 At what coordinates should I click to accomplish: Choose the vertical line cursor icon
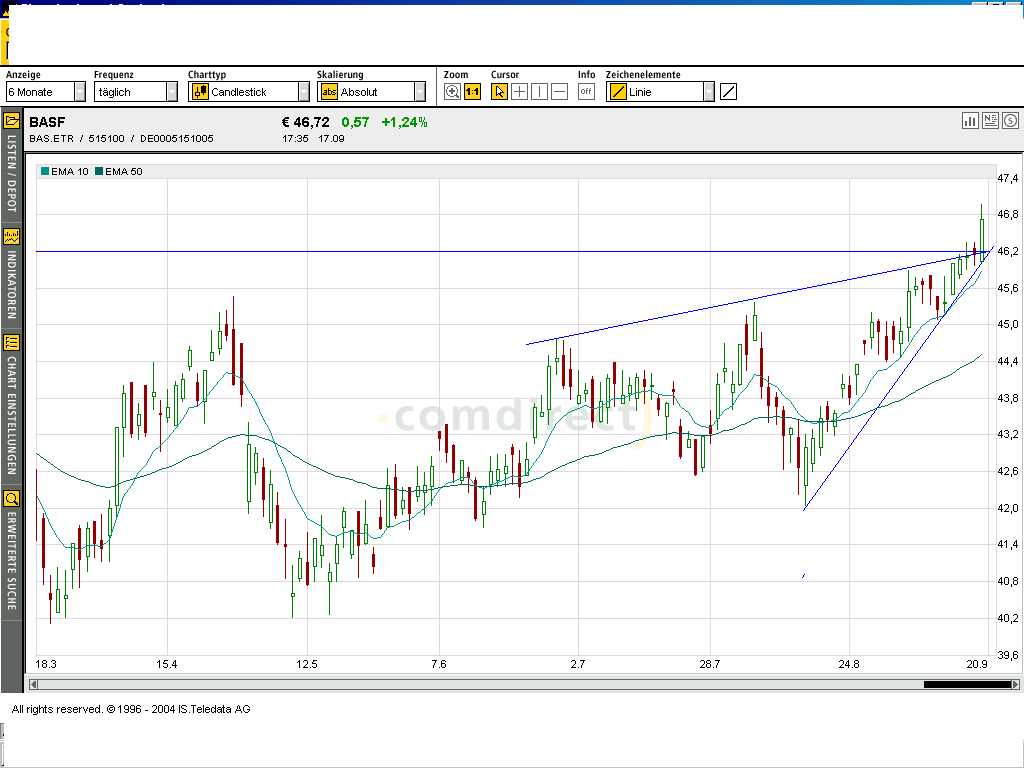[540, 92]
